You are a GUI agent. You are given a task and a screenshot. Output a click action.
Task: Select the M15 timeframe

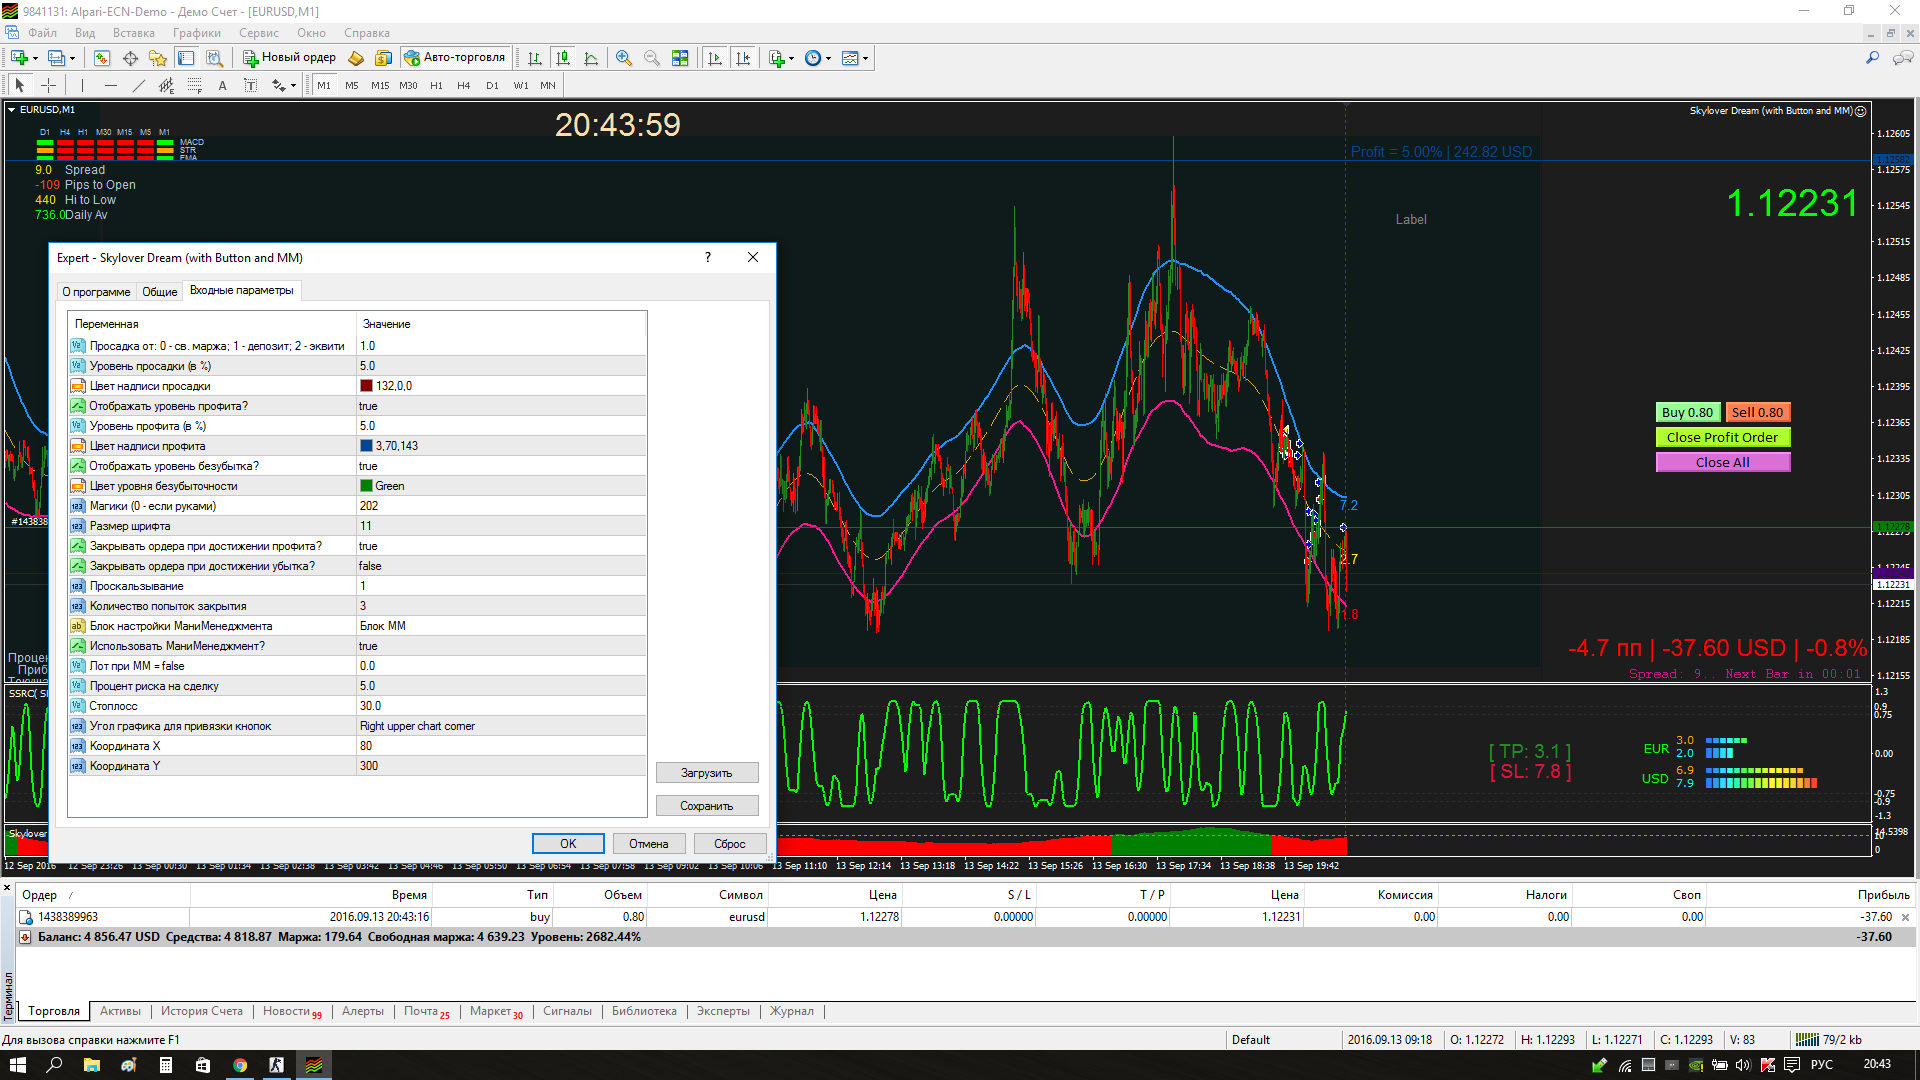[380, 86]
